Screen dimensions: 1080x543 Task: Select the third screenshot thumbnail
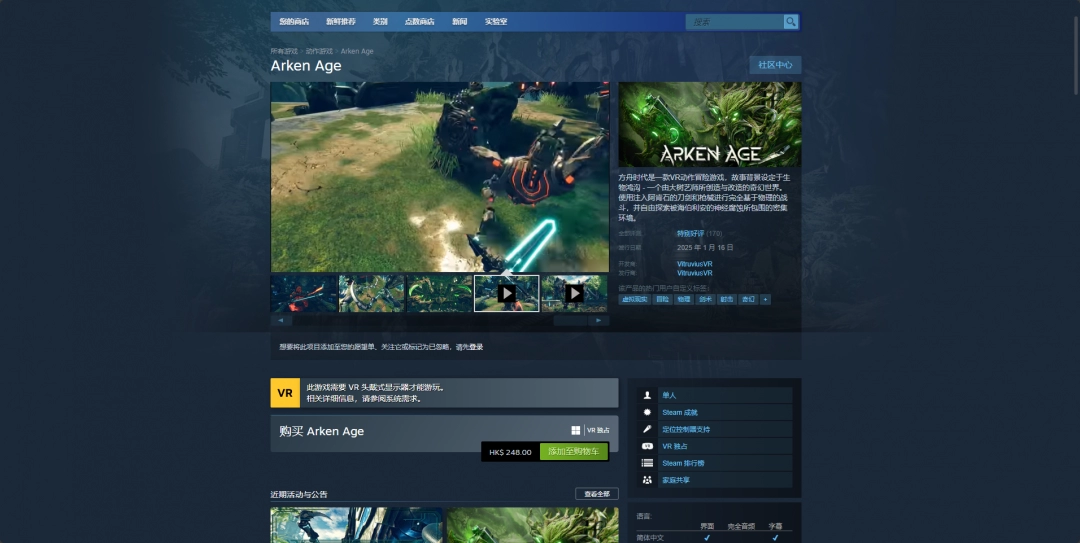[x=439, y=294]
